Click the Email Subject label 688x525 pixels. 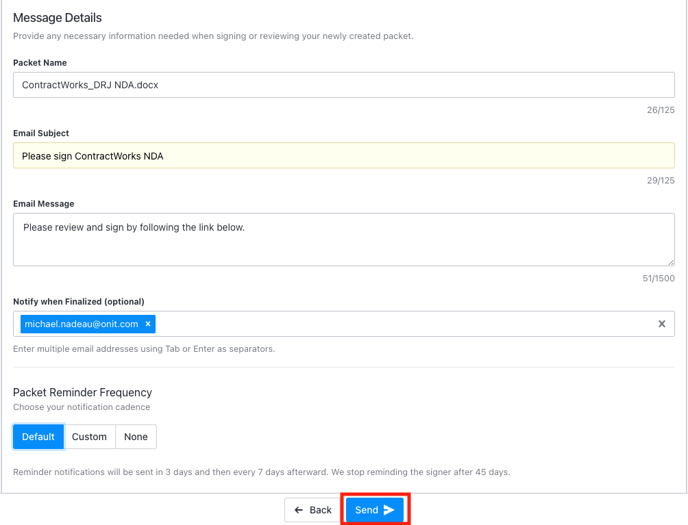[41, 133]
